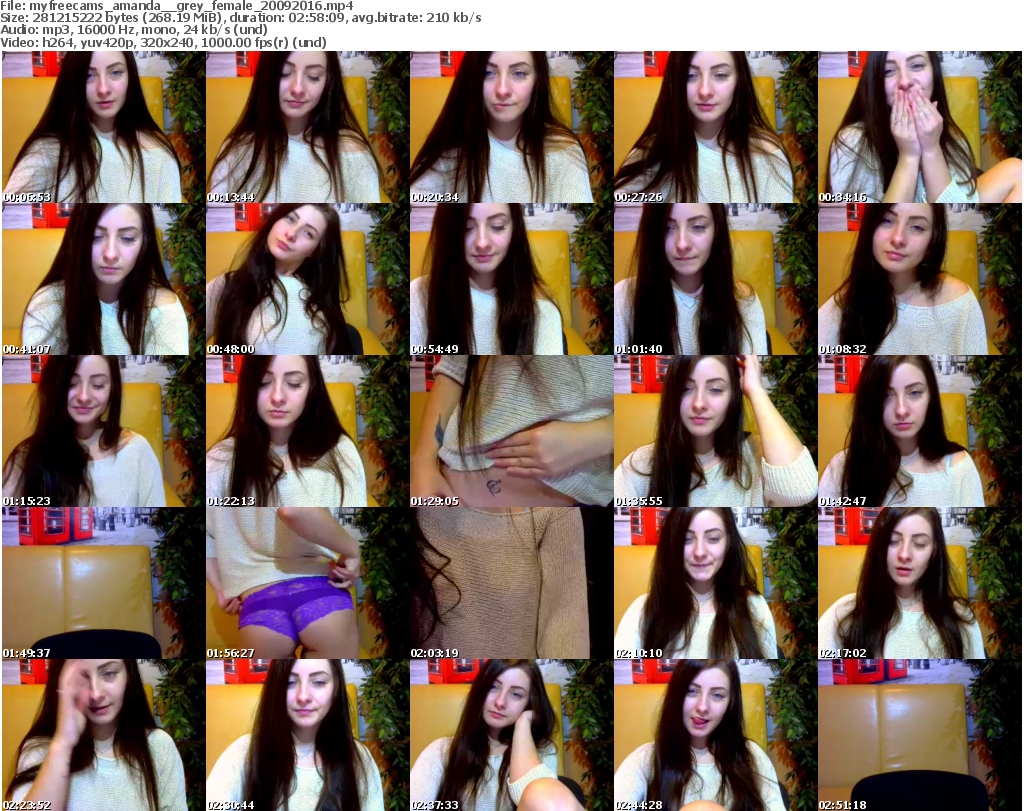
Task: Click the thumbnail stamped 01:35:55
Action: (716, 432)
